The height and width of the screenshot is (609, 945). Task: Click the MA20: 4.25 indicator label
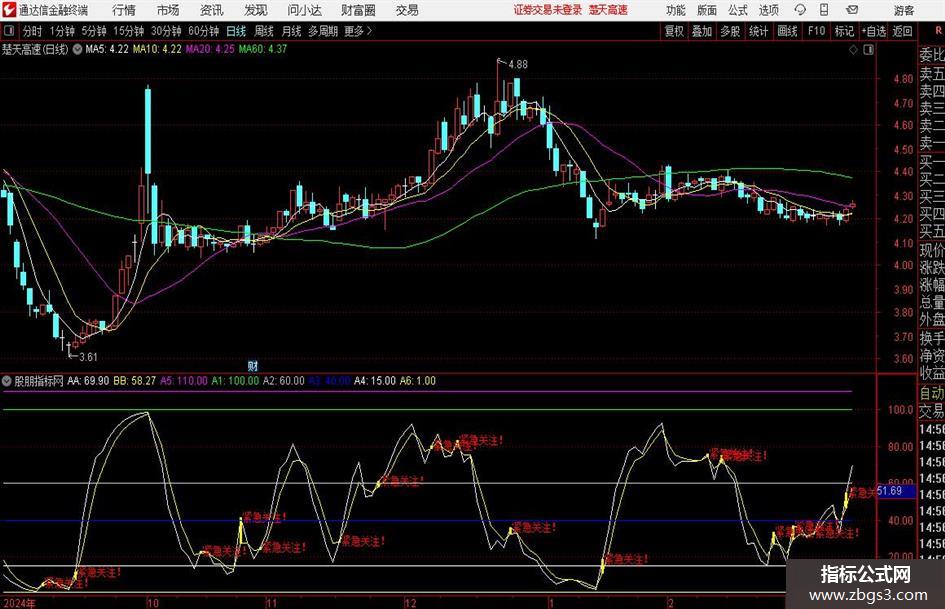pyautogui.click(x=210, y=49)
